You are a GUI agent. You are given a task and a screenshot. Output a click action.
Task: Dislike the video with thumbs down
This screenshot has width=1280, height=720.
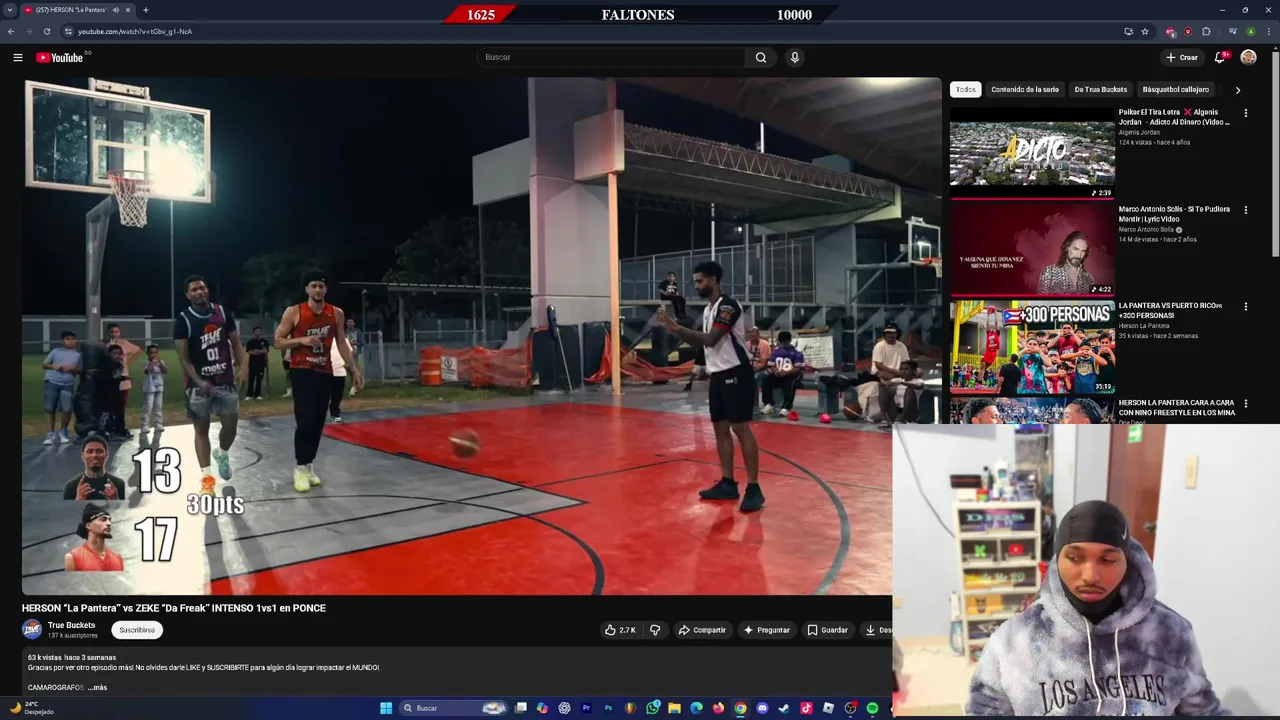[x=655, y=630]
